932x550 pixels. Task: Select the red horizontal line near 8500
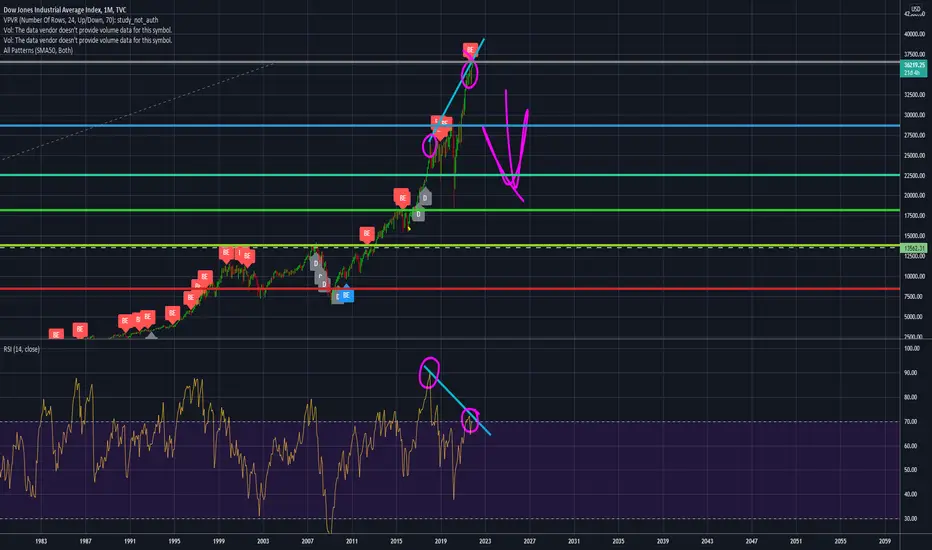pos(451,289)
